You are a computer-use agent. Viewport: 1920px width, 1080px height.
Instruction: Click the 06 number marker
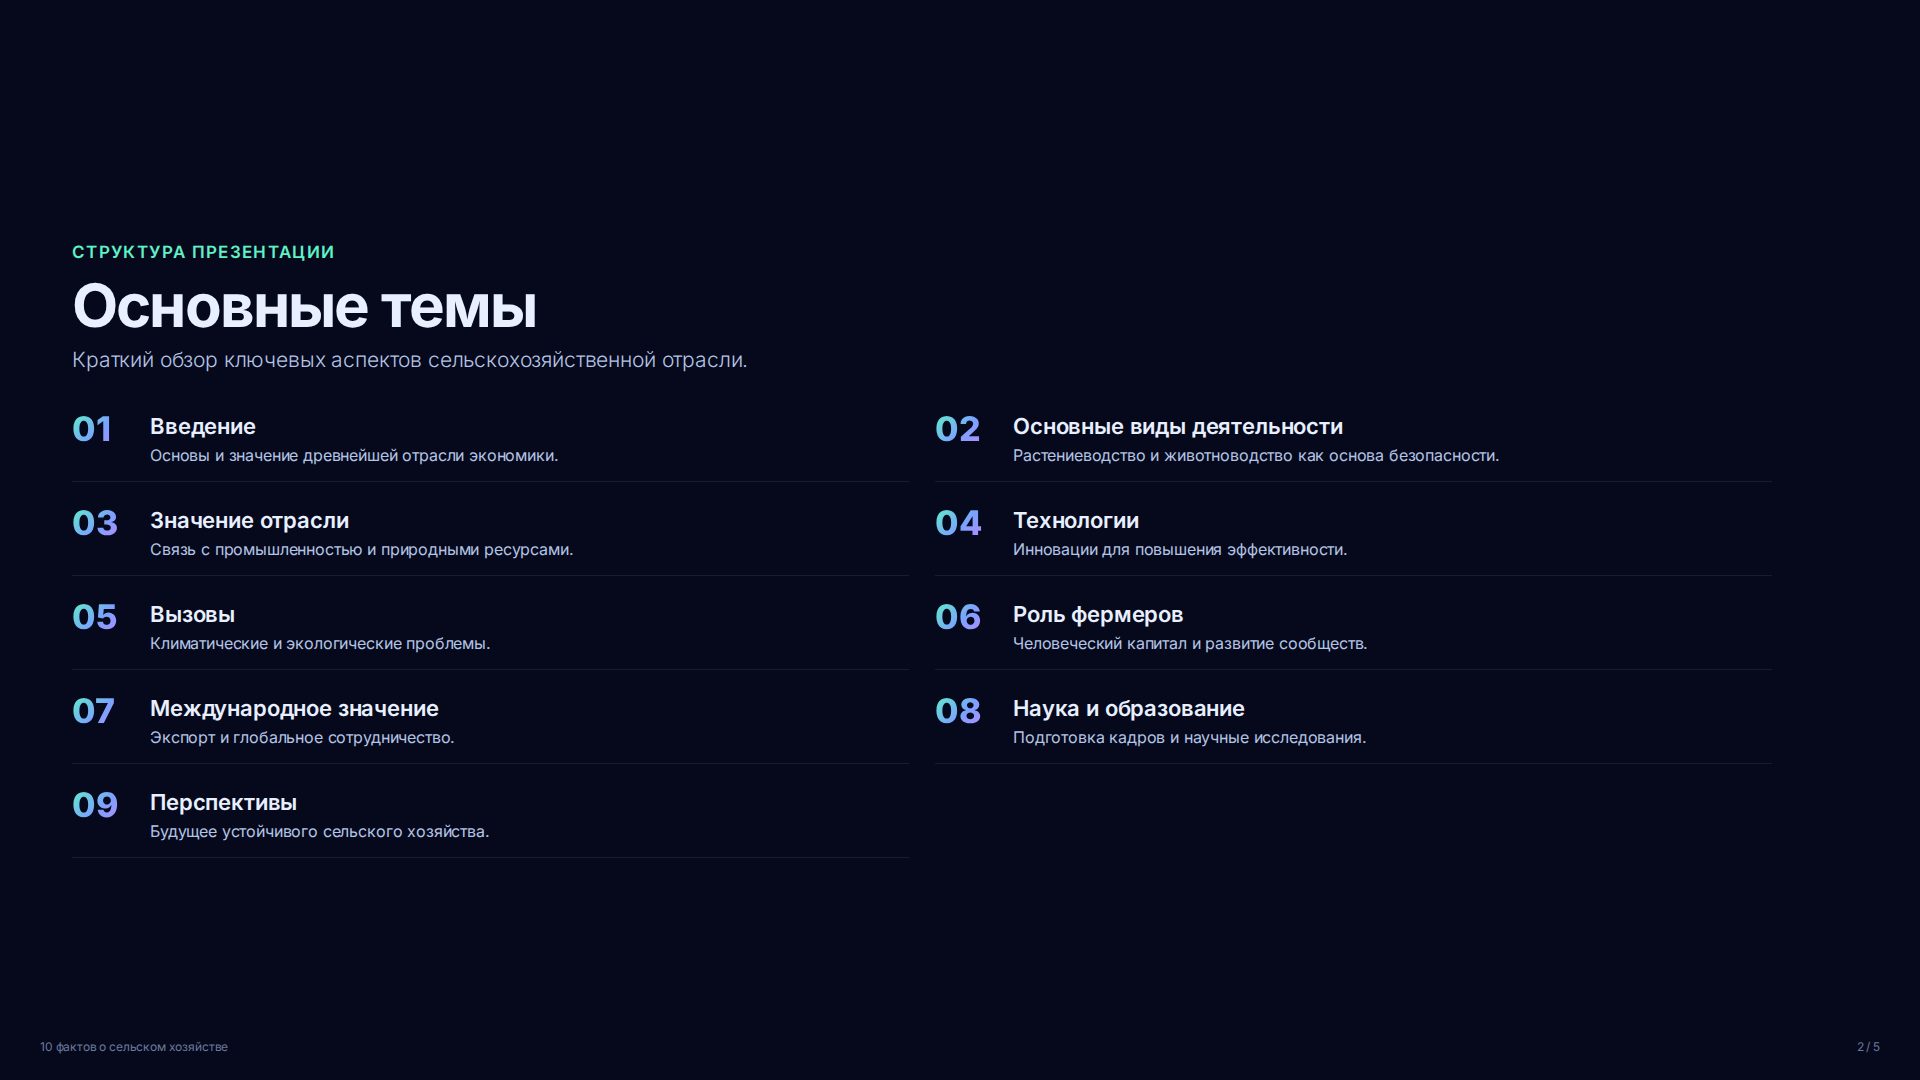958,617
